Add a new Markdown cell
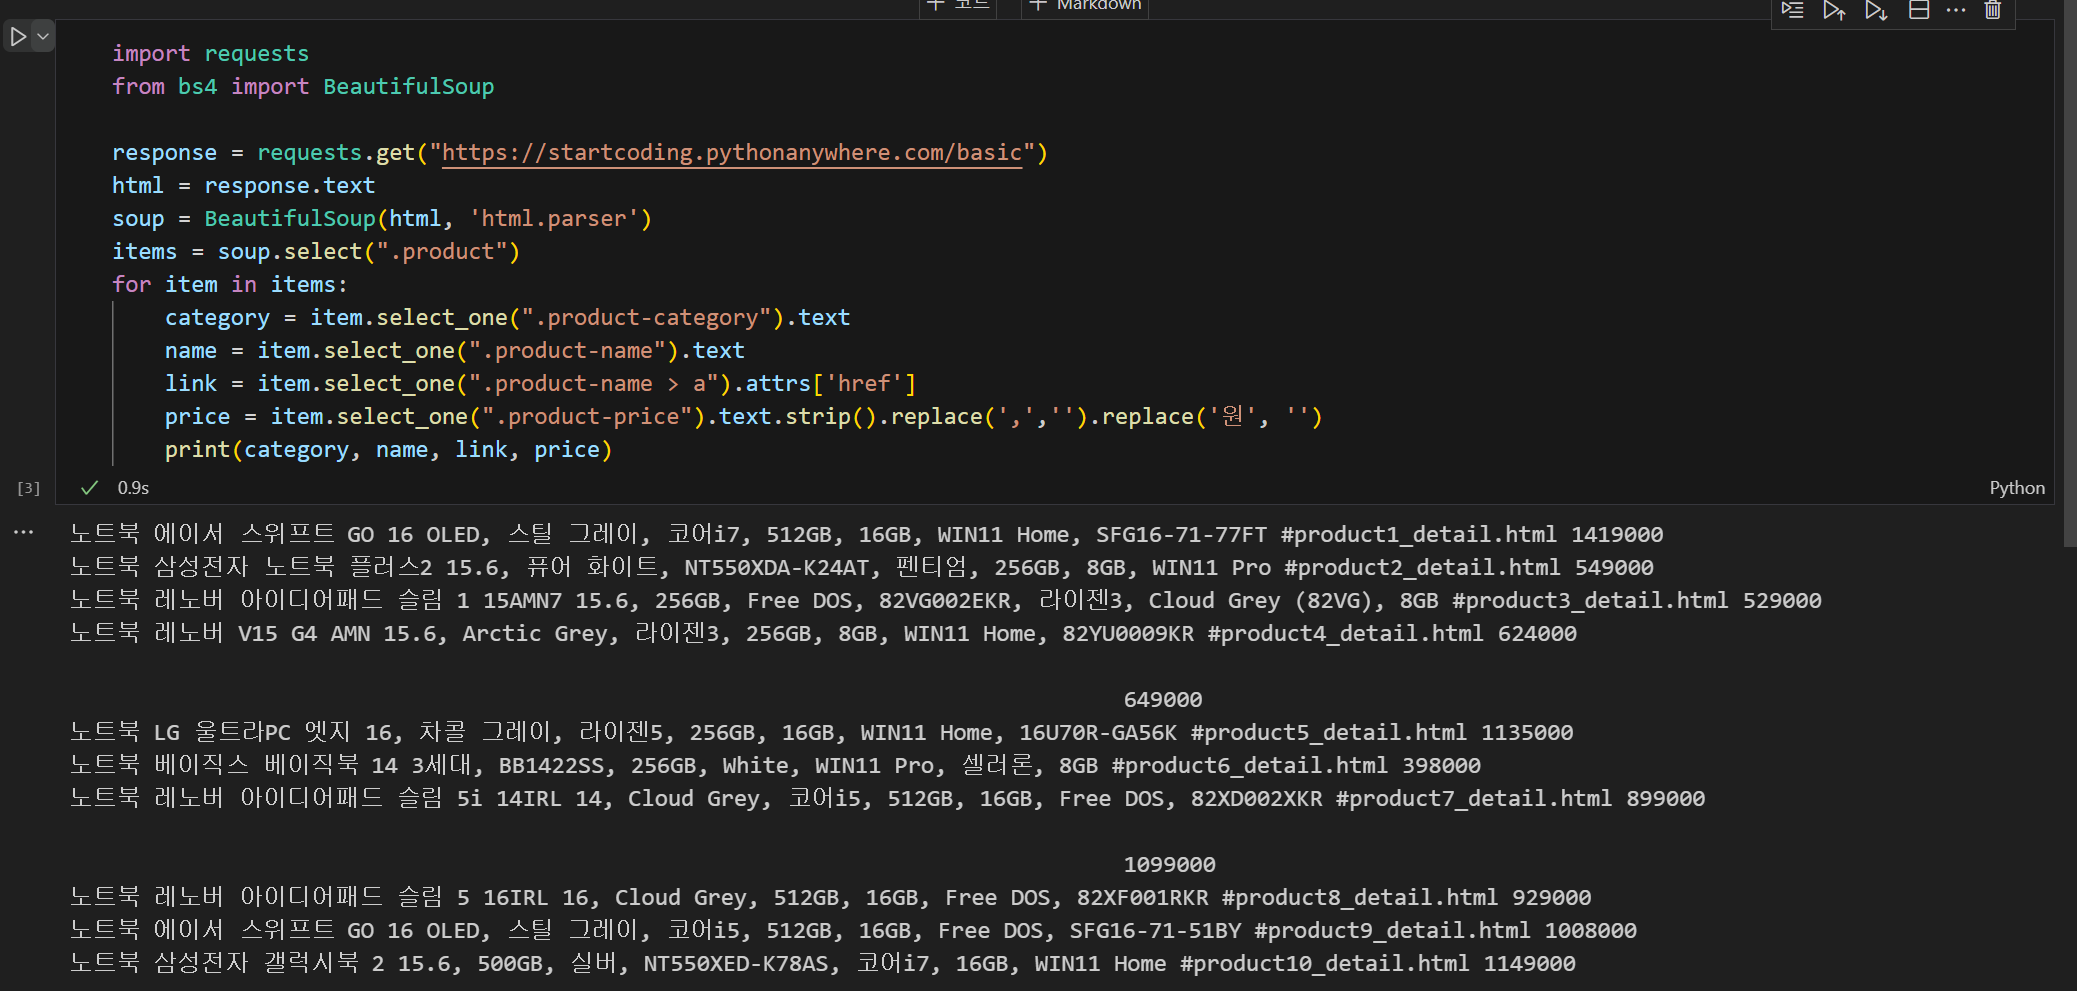 pyautogui.click(x=1085, y=5)
